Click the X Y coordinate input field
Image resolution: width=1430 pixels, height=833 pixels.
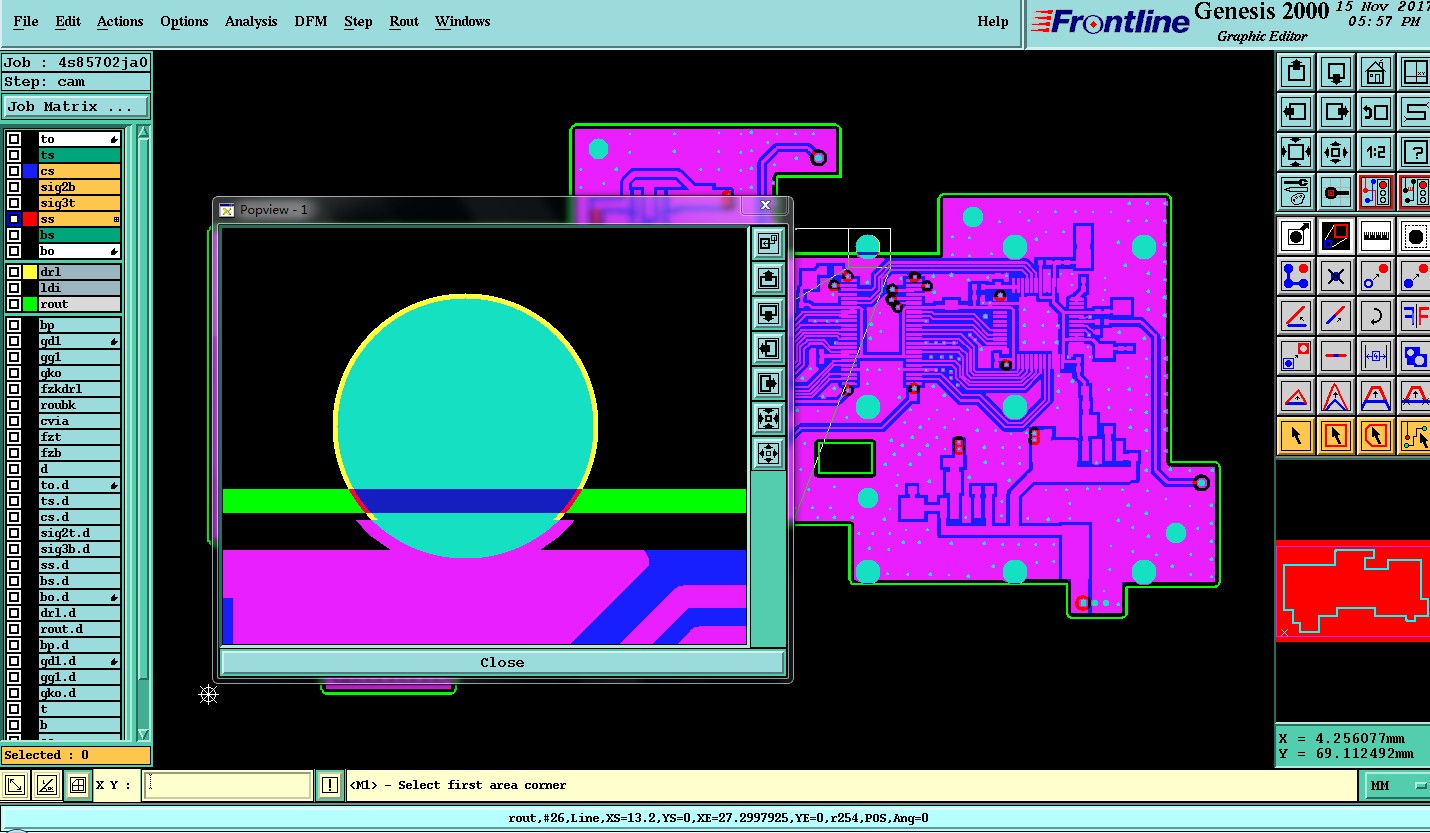click(227, 785)
